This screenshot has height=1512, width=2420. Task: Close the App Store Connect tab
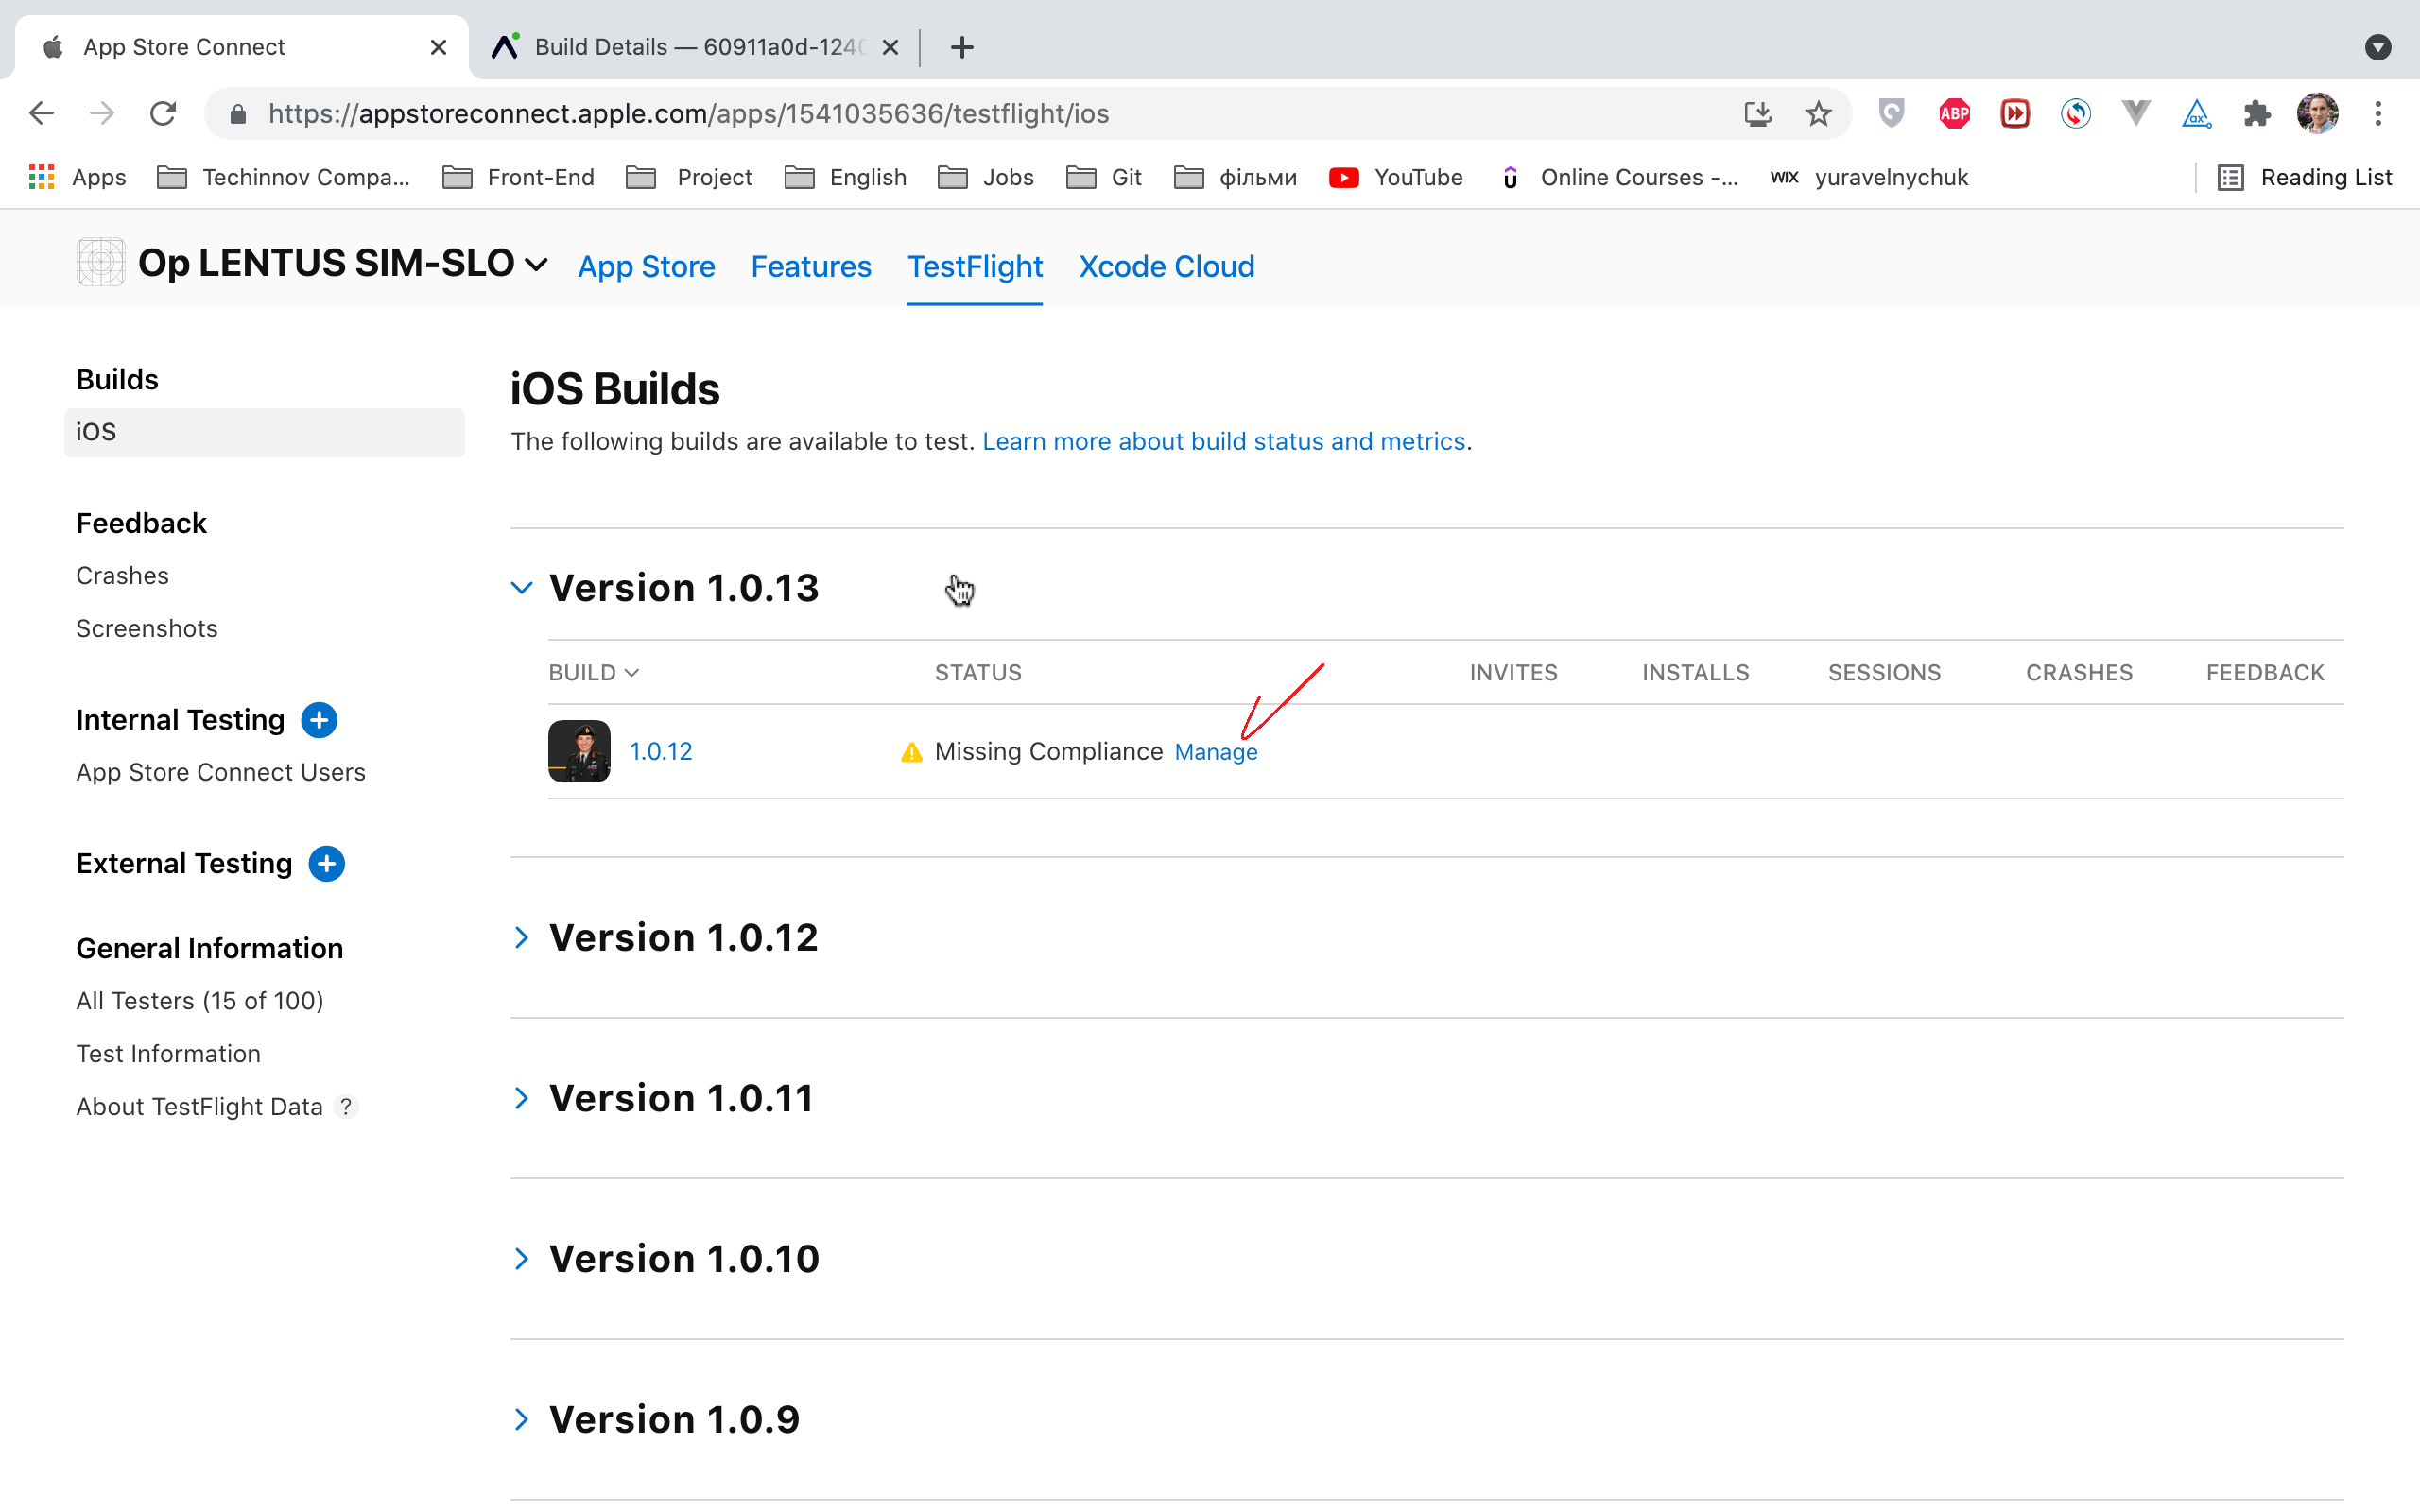438,47
